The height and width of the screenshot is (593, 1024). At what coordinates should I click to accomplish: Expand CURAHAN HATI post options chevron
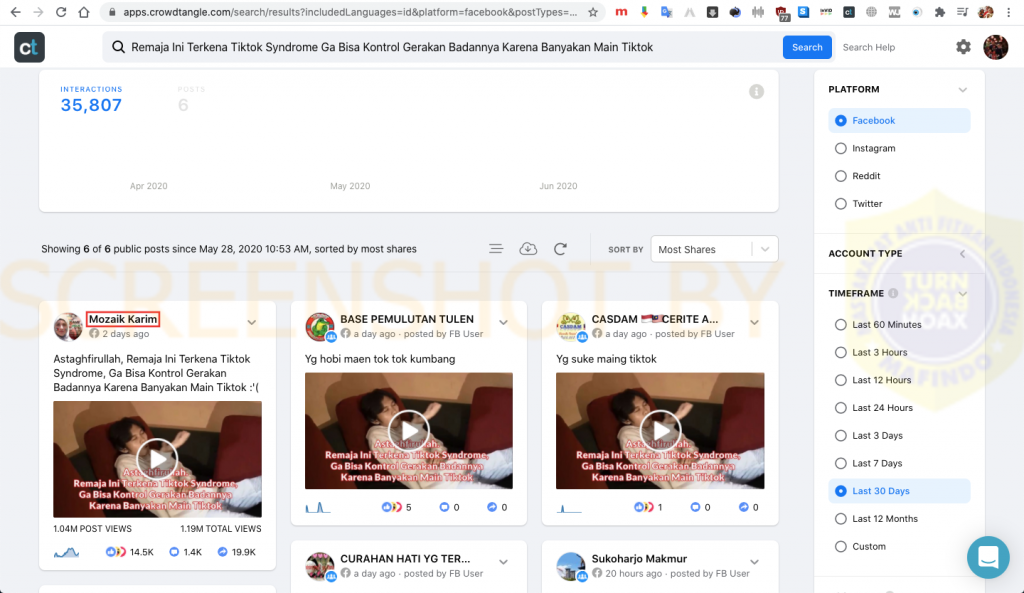click(504, 562)
